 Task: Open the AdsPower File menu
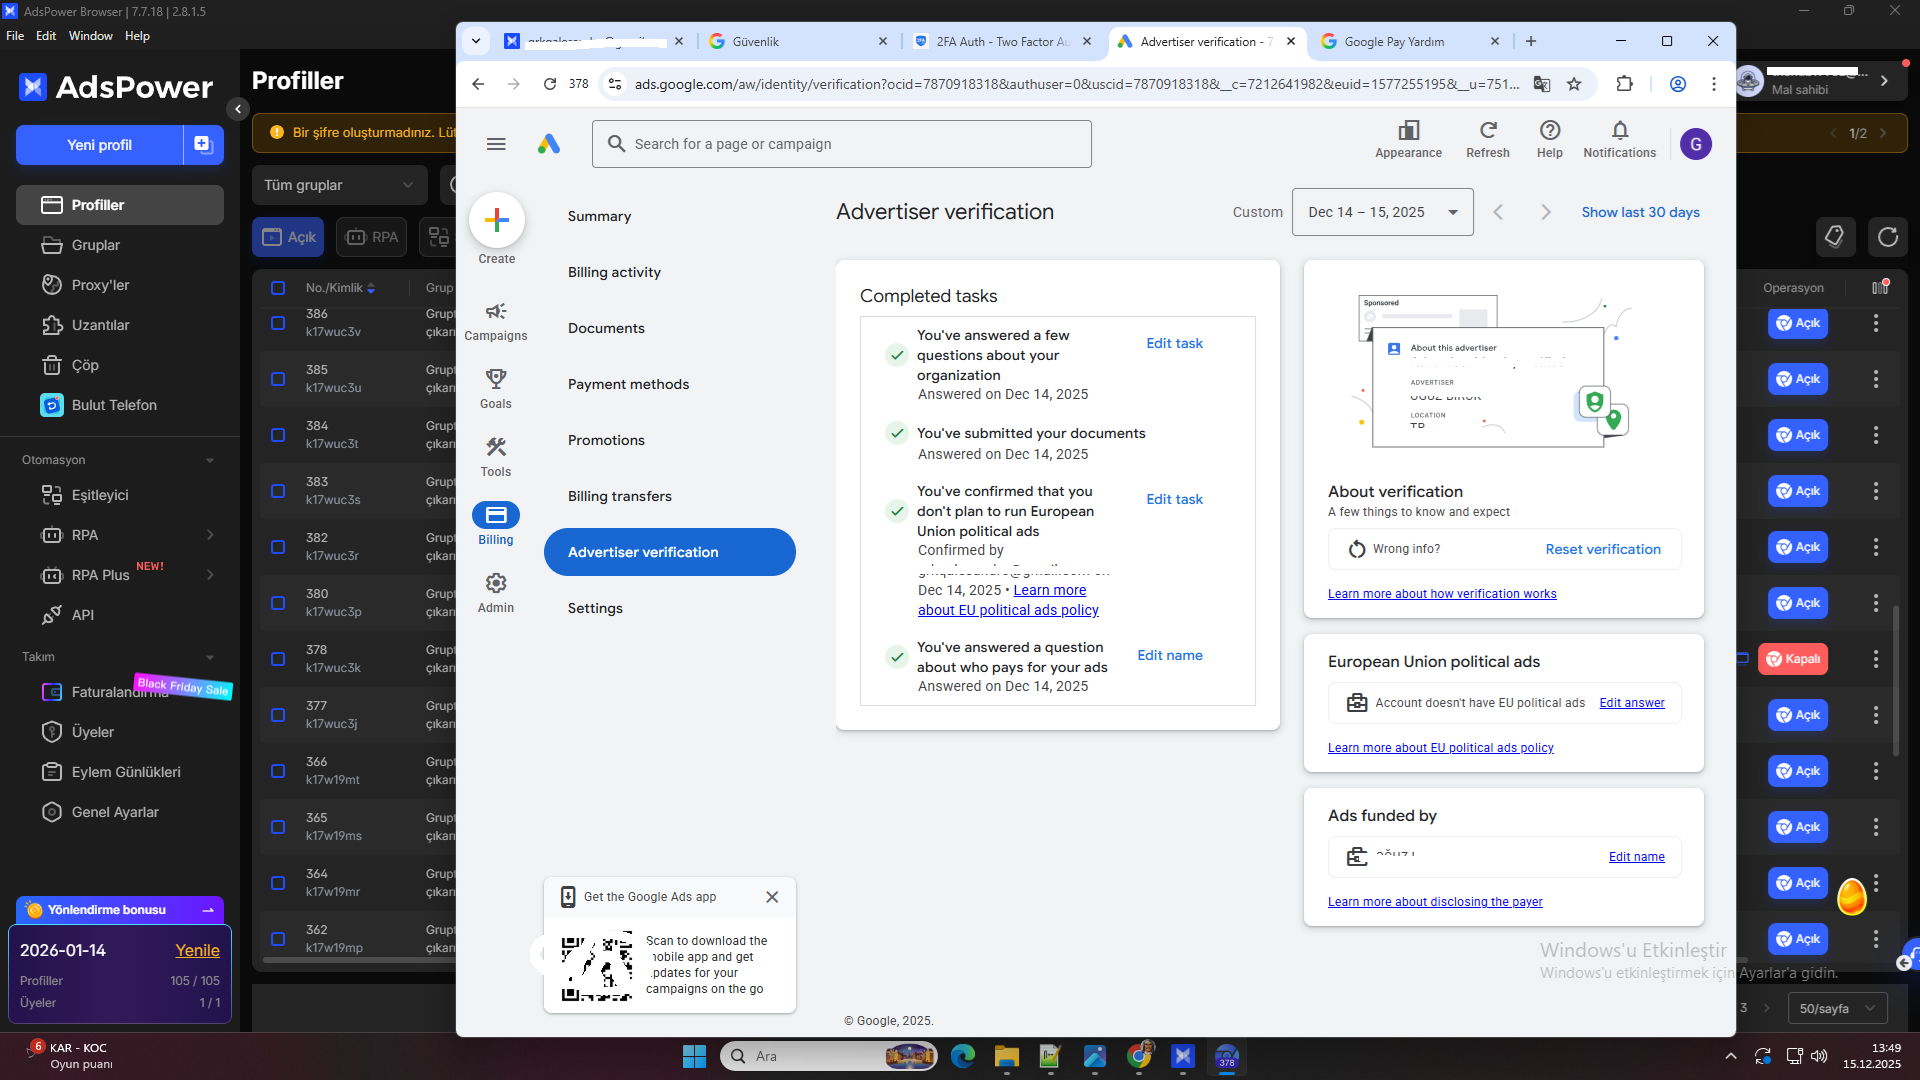[x=15, y=36]
